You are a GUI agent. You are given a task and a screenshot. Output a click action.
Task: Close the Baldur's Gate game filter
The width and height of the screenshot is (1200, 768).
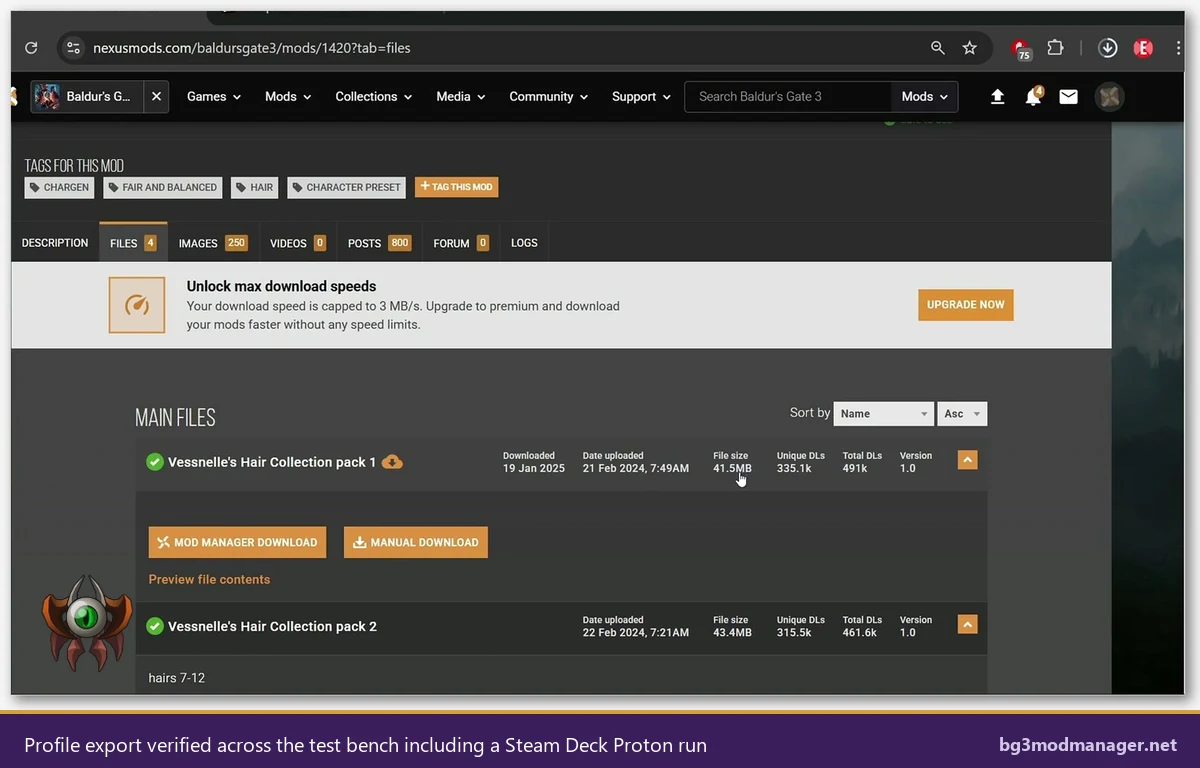[156, 97]
